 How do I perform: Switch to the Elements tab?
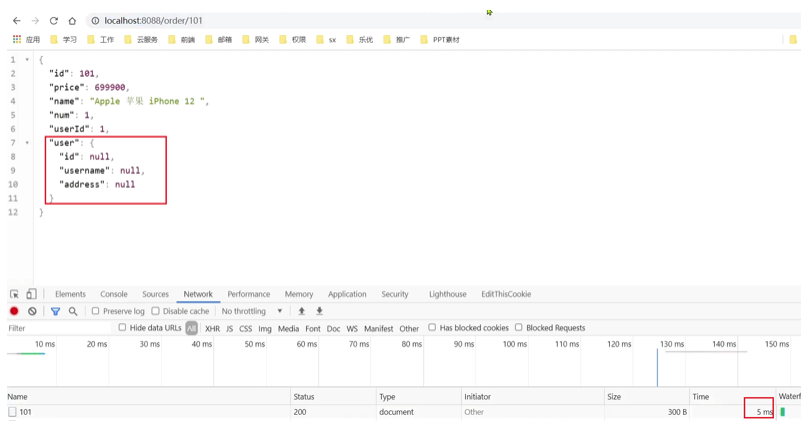coord(70,294)
